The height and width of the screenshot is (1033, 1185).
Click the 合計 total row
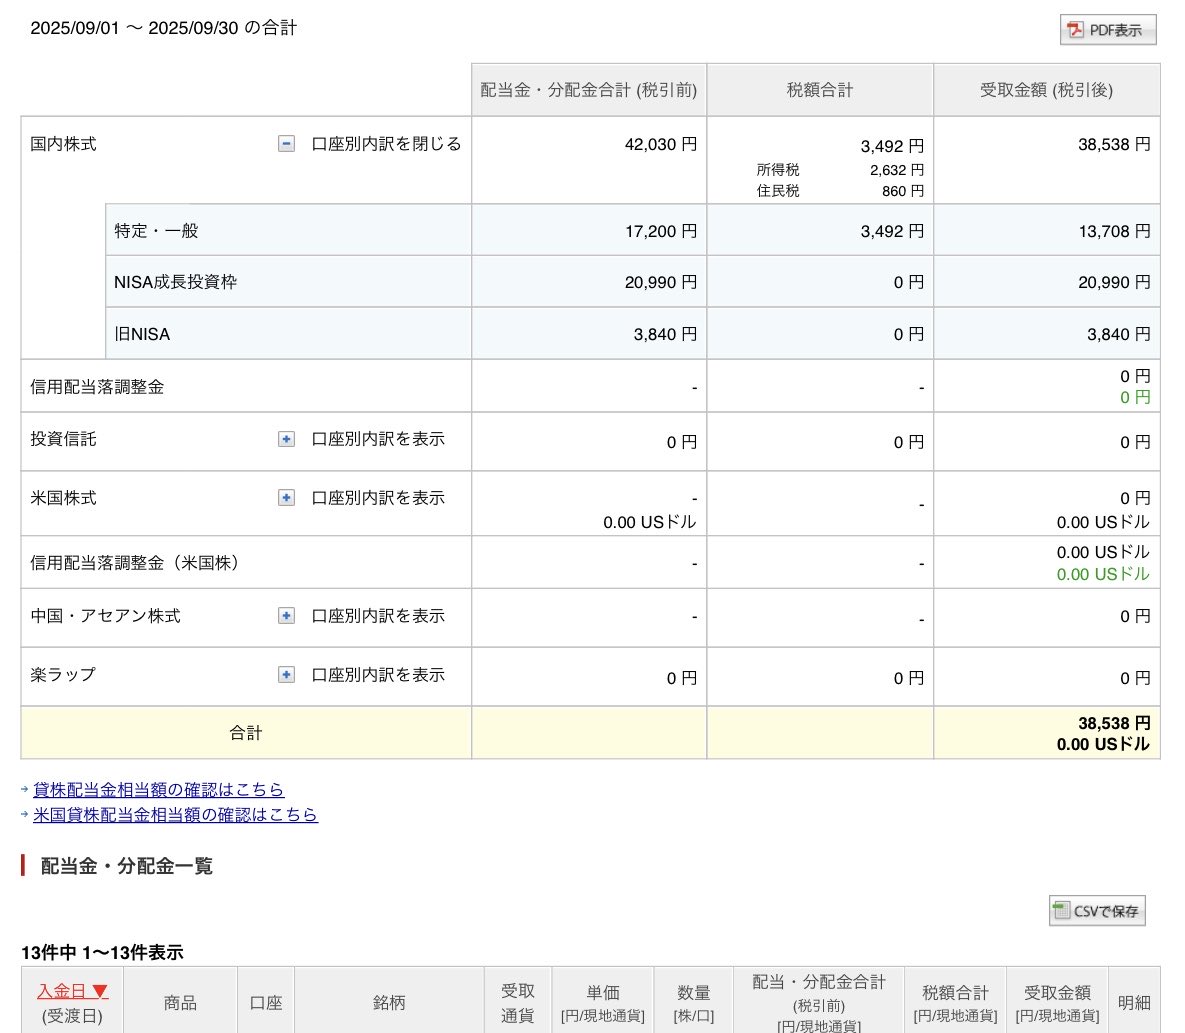245,732
